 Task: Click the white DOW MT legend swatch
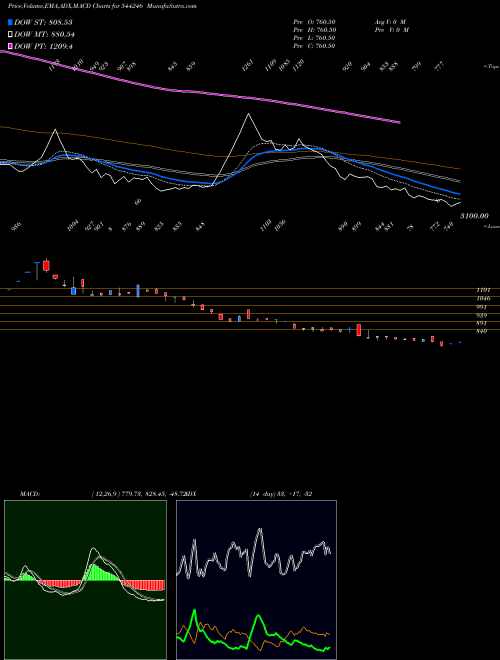click(x=10, y=35)
